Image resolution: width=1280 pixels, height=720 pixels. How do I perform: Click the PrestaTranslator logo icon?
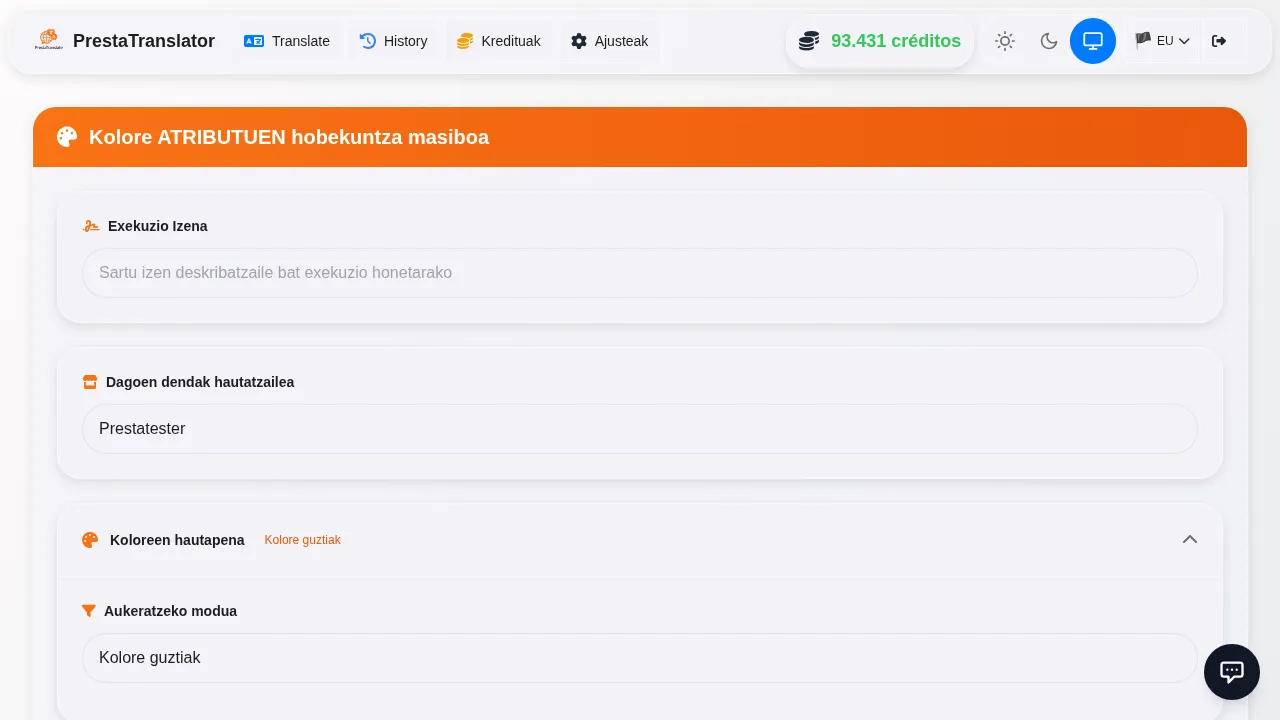click(x=48, y=41)
